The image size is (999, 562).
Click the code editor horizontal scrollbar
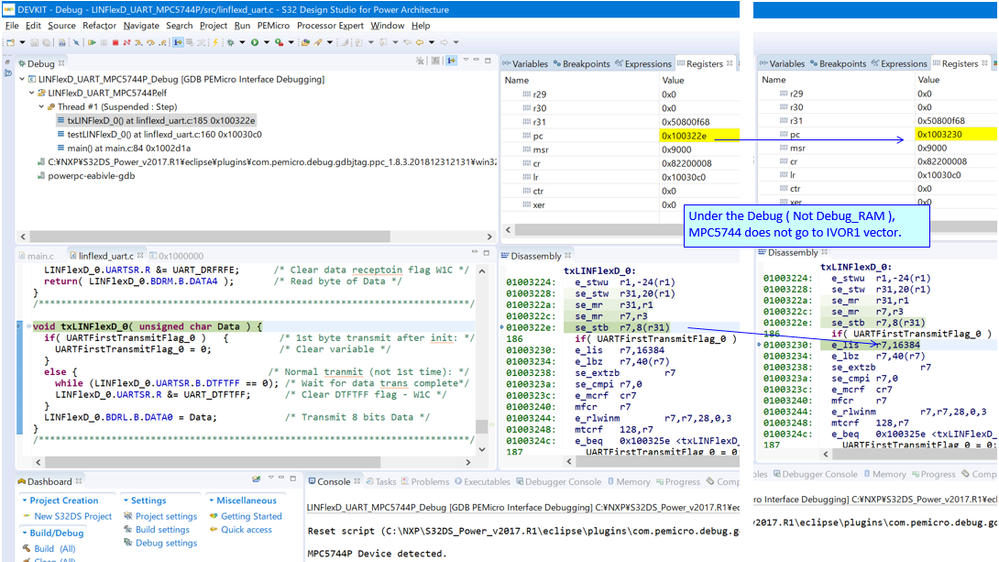(x=212, y=462)
